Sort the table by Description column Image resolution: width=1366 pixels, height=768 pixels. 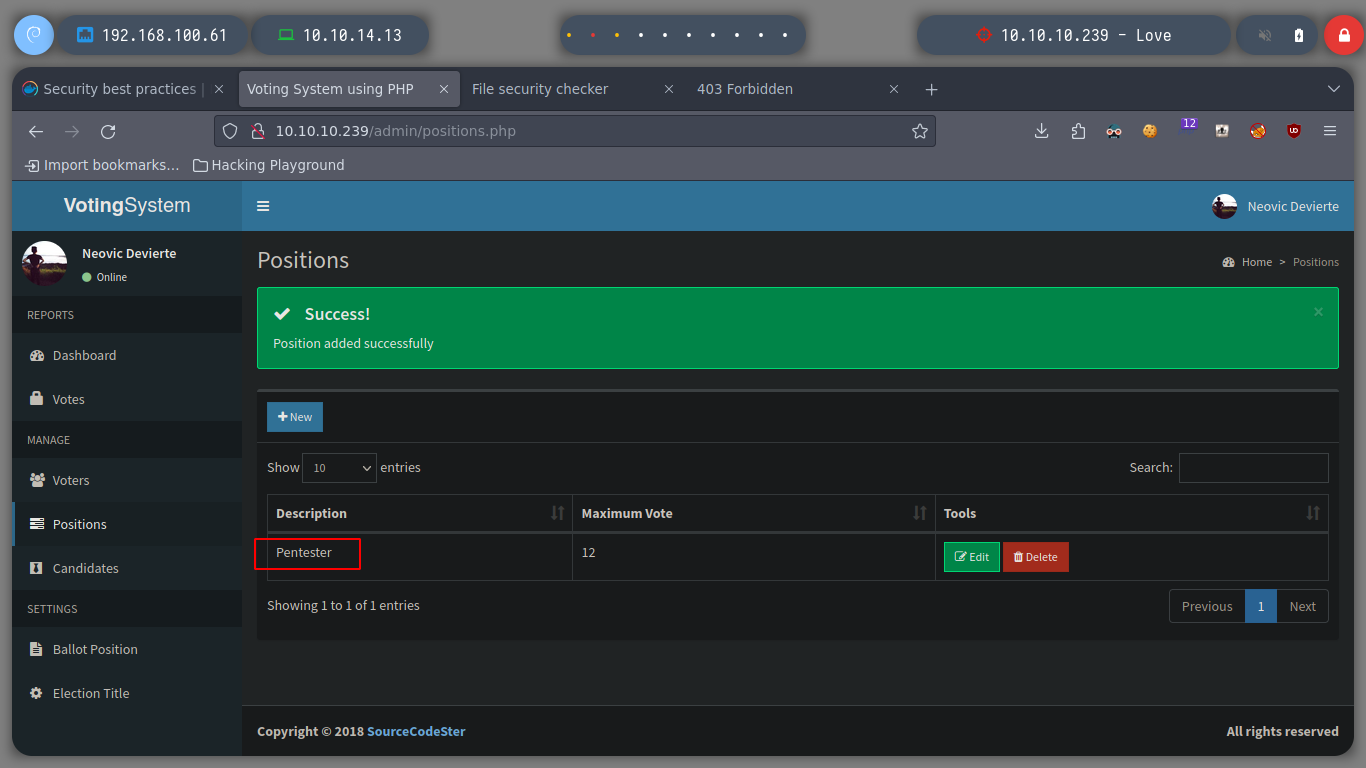pyautogui.click(x=419, y=513)
